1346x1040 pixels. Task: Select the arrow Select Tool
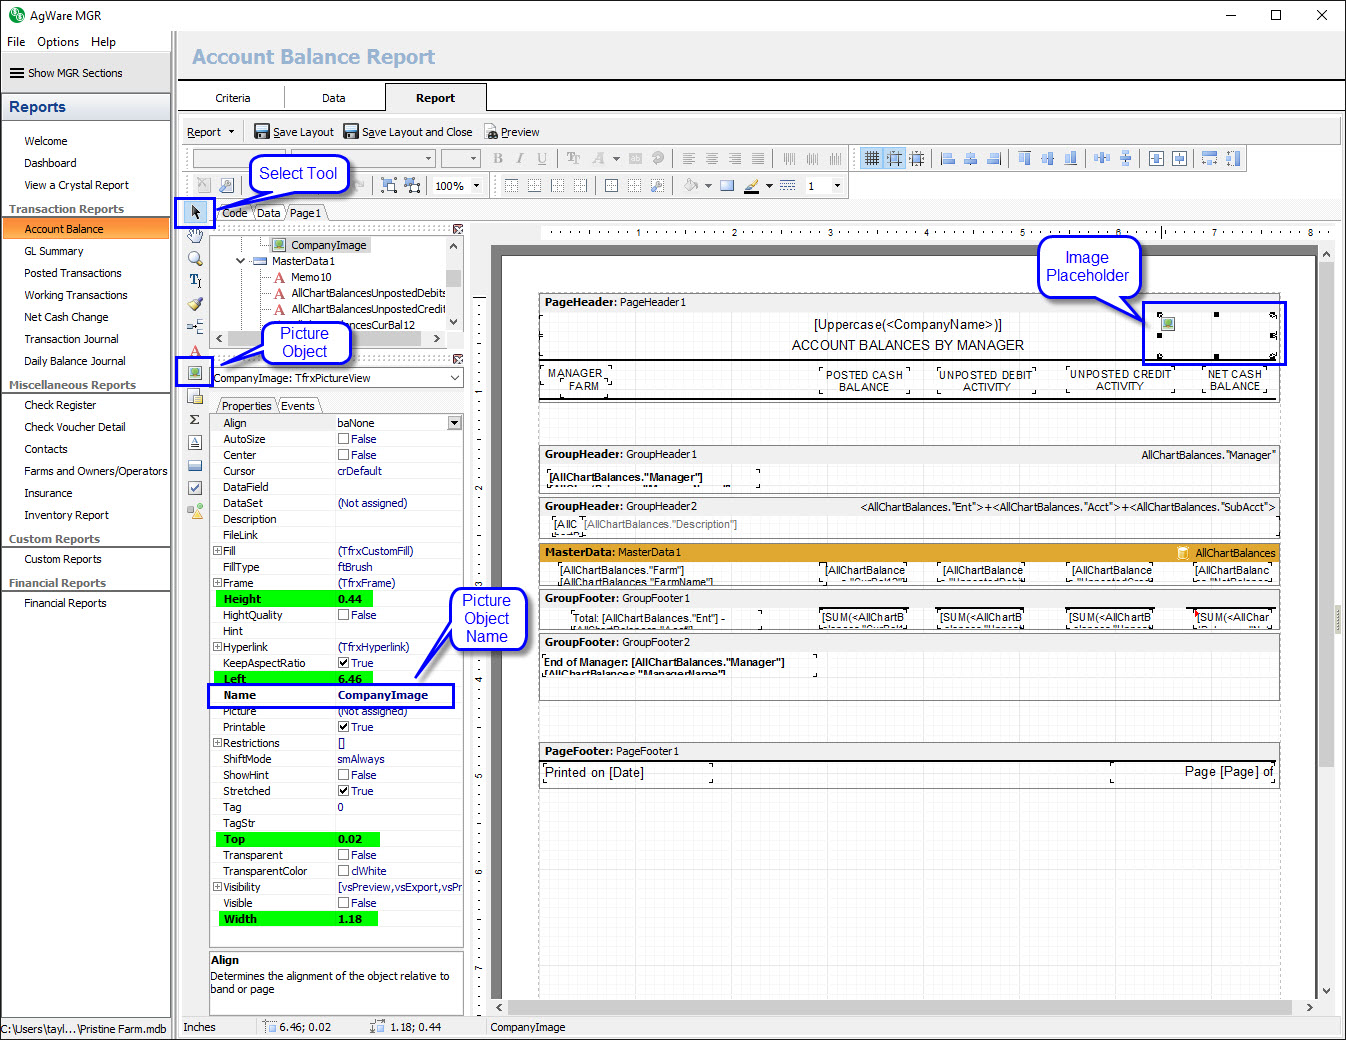(196, 212)
